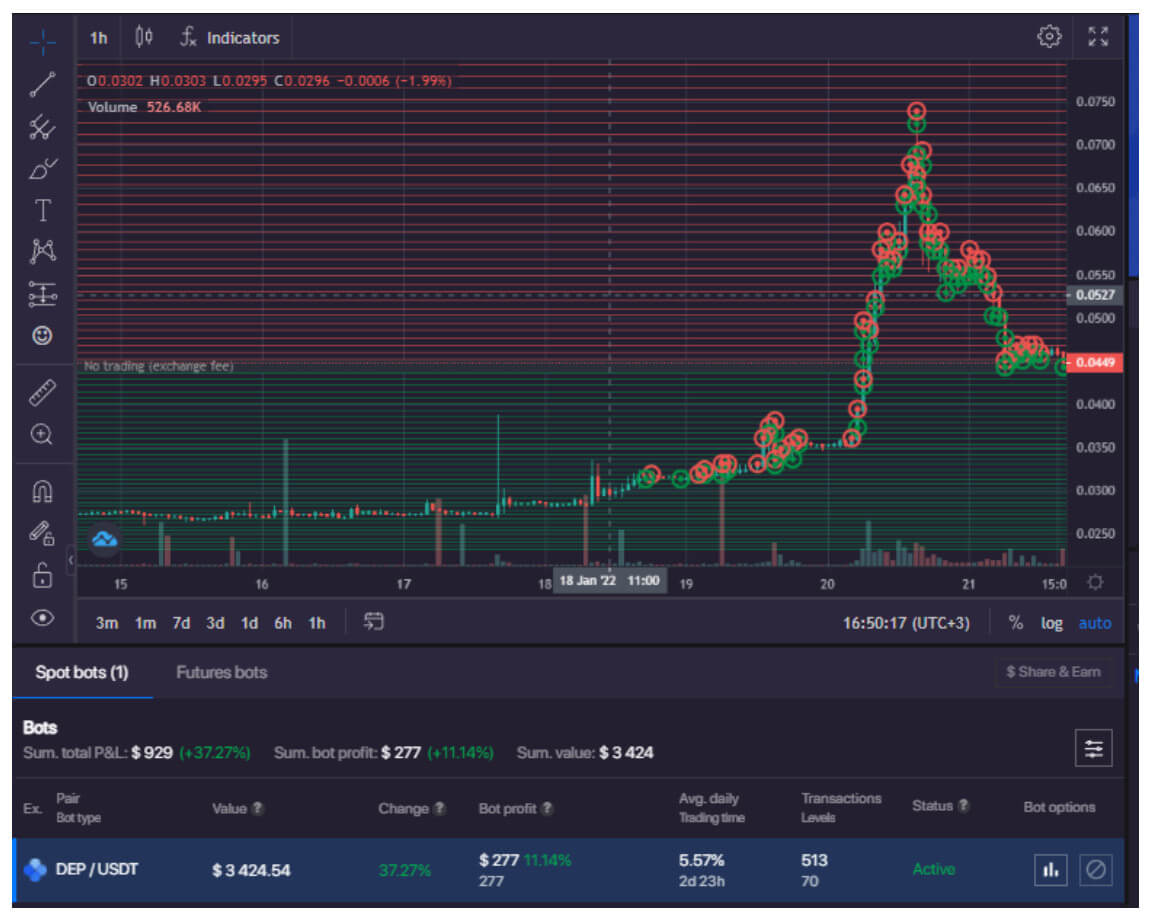Toggle auto price scale
This screenshot has height=924, width=1152.
click(x=1095, y=623)
